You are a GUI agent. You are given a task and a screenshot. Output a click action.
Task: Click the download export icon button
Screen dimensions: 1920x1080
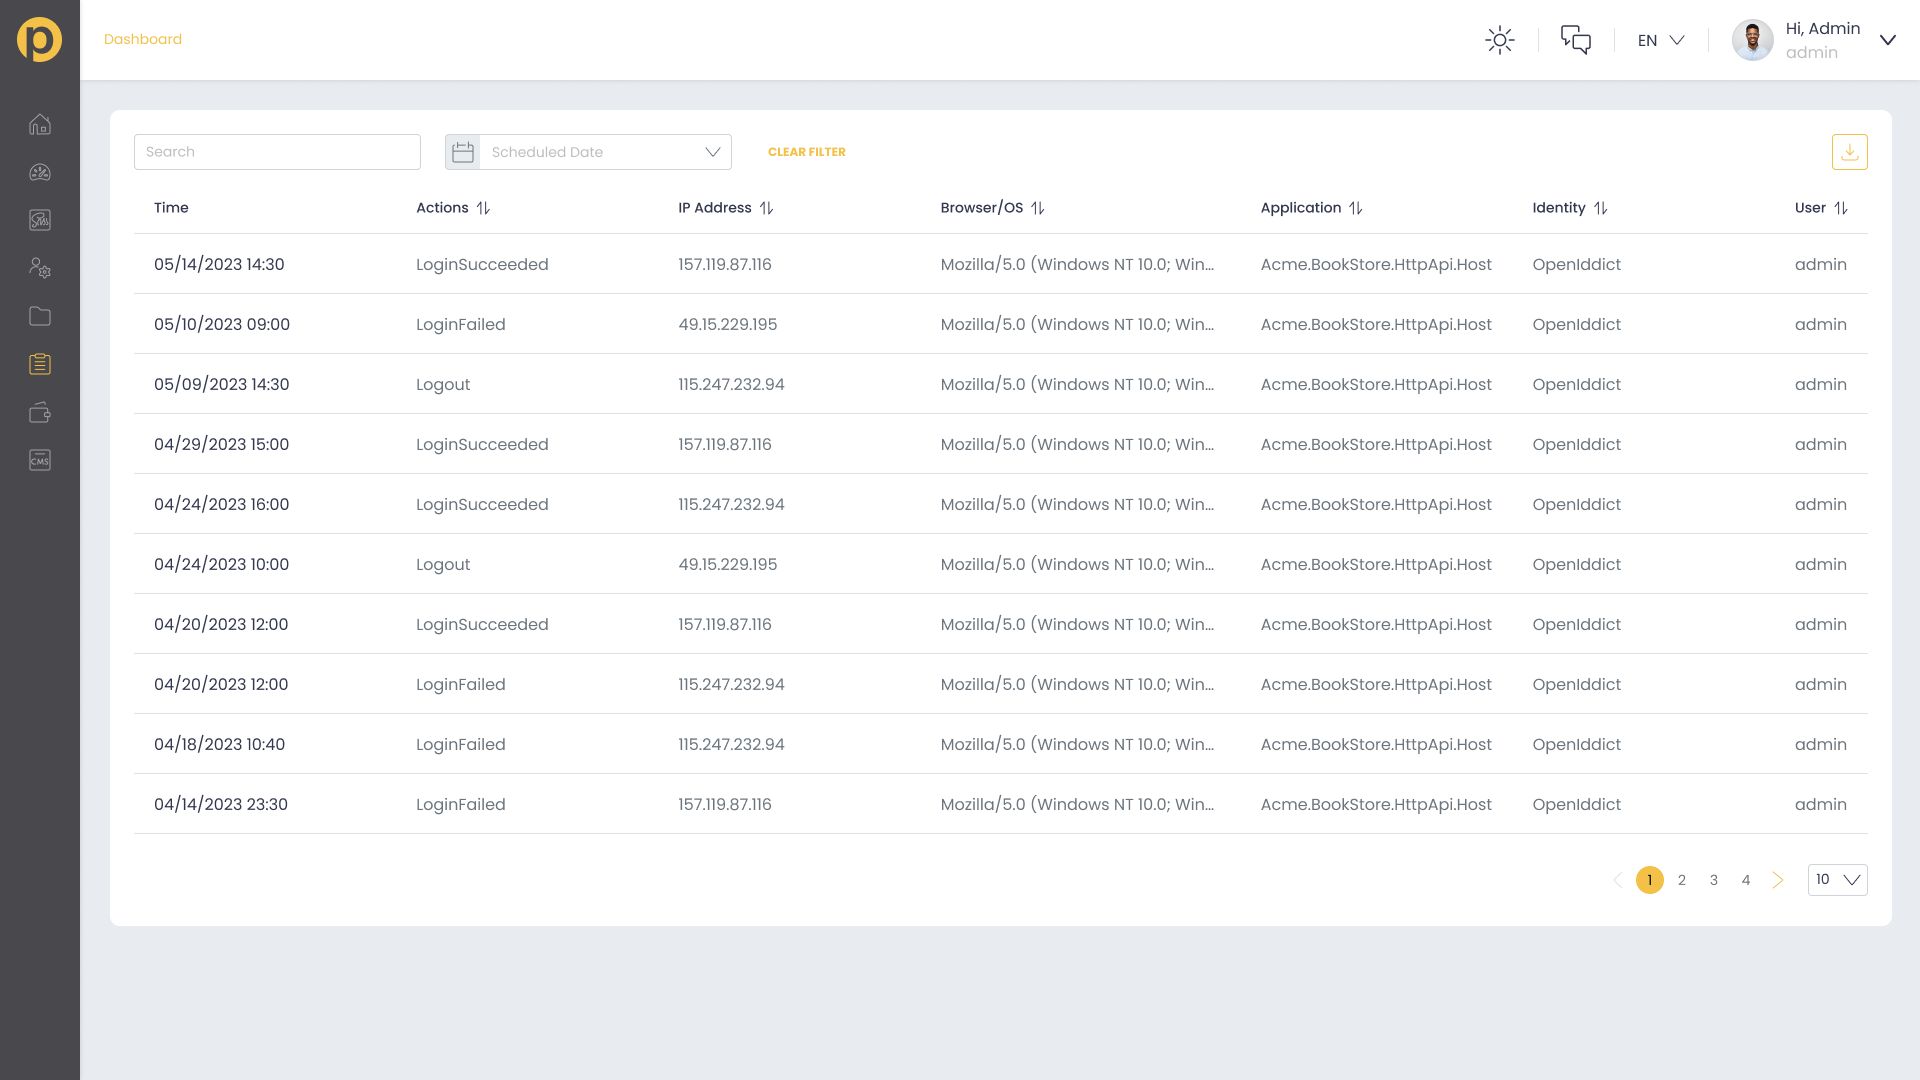tap(1849, 152)
